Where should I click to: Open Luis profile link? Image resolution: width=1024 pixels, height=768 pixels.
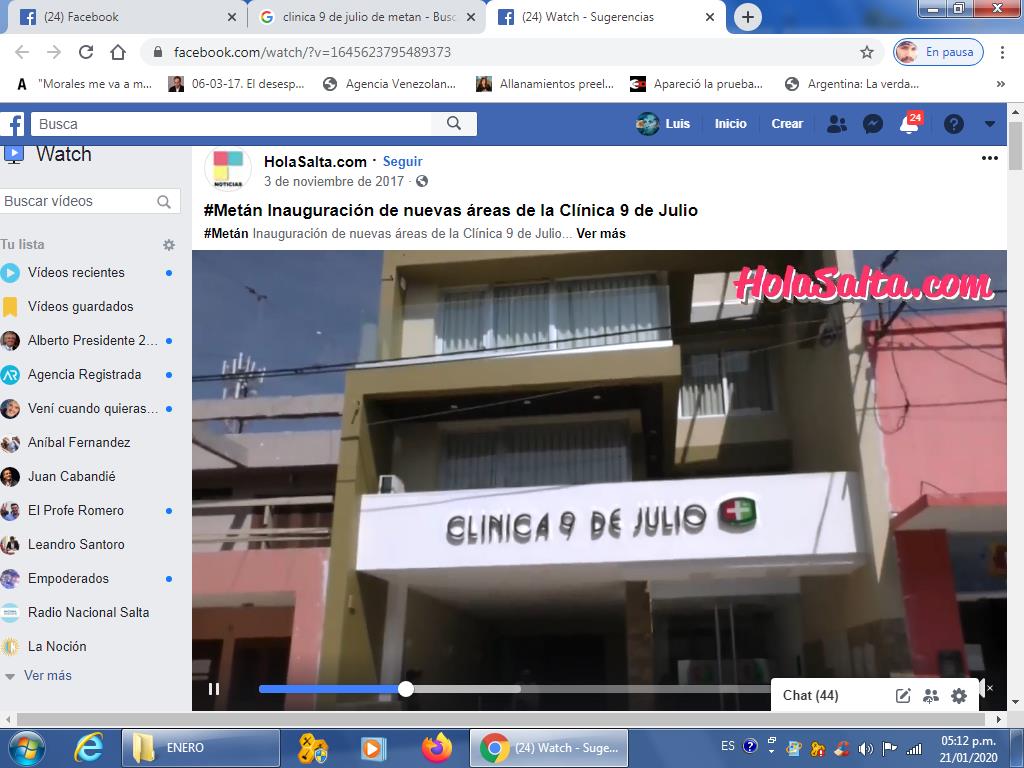tap(663, 123)
